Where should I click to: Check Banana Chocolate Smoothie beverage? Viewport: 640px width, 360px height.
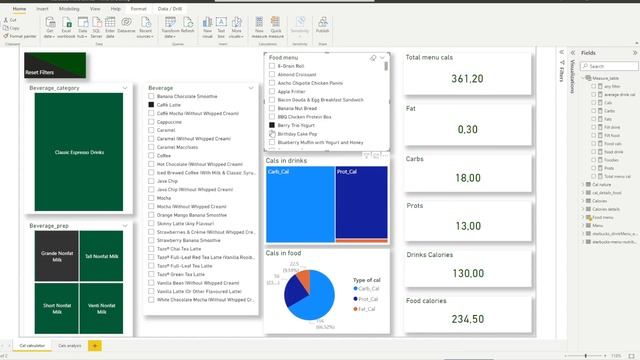tap(151, 96)
